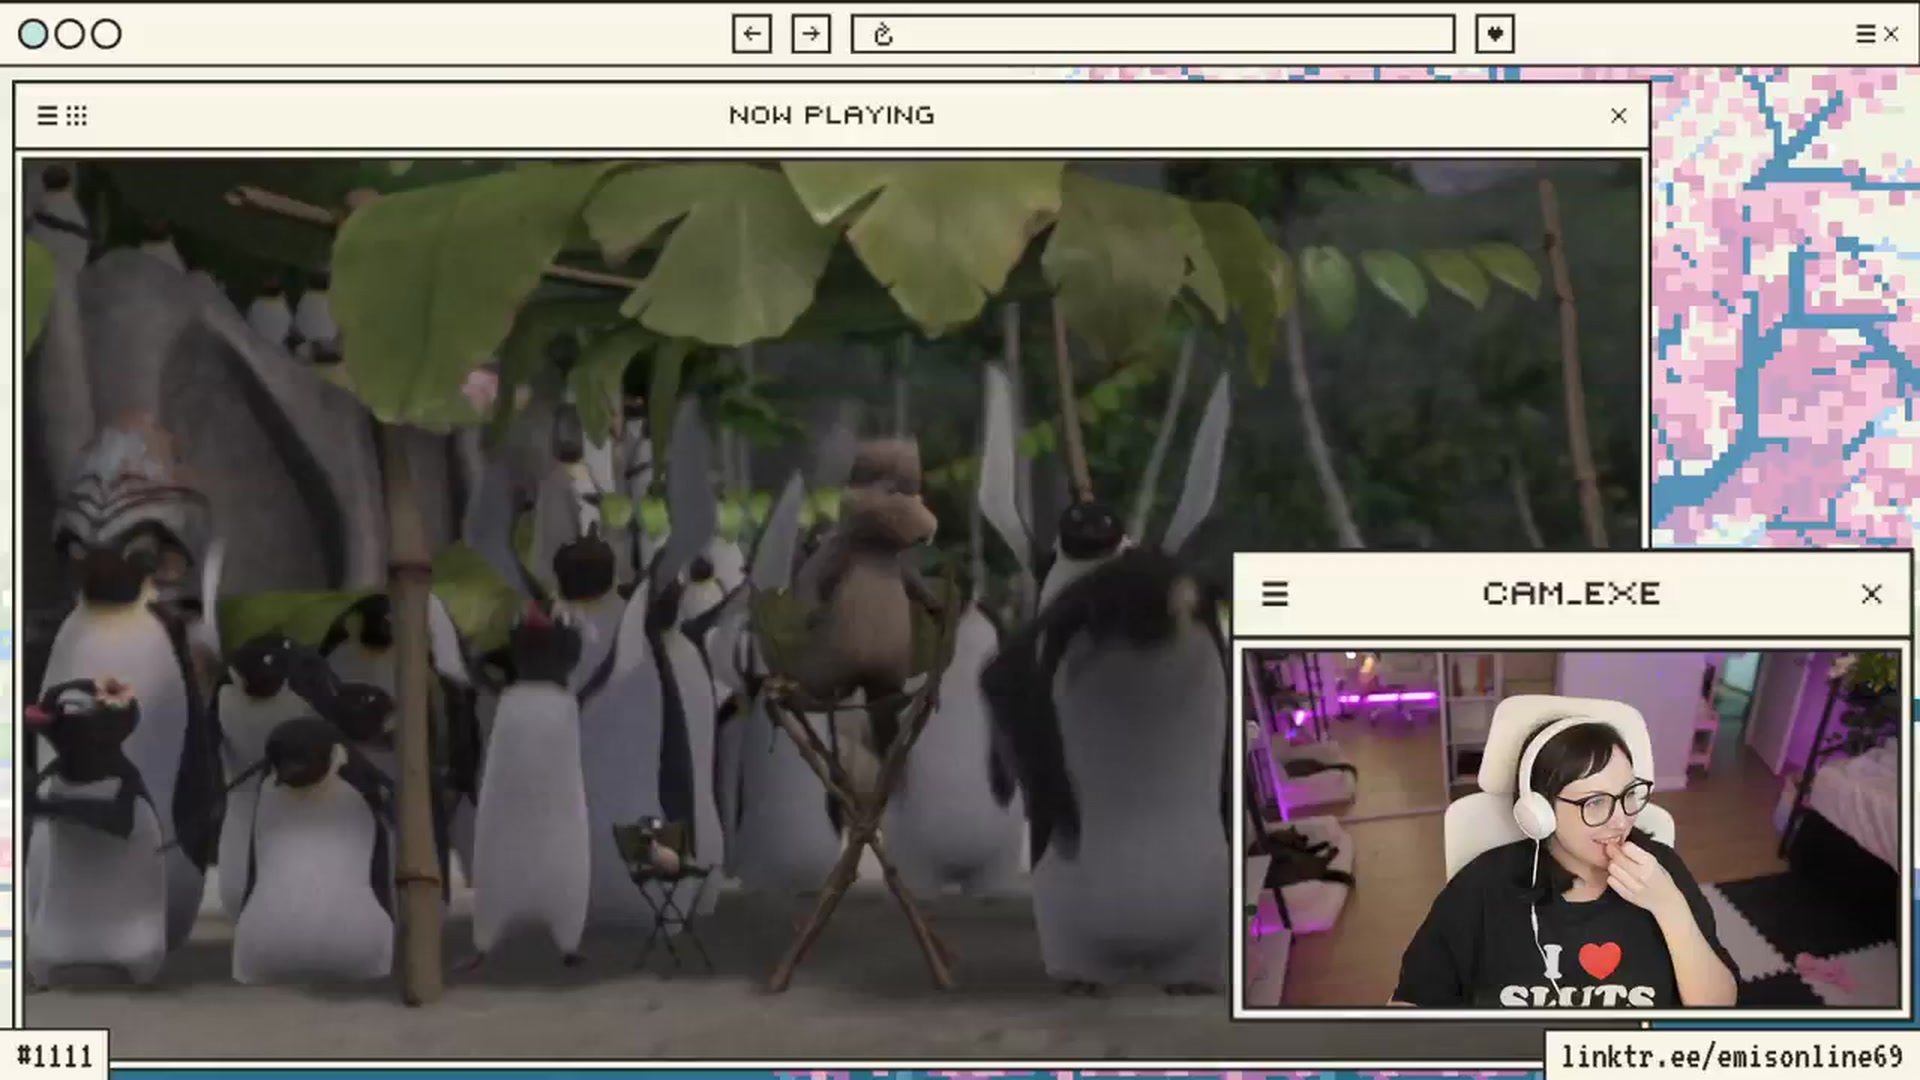Click the top-right X close icon
This screenshot has width=1920, height=1080.
tap(1891, 34)
